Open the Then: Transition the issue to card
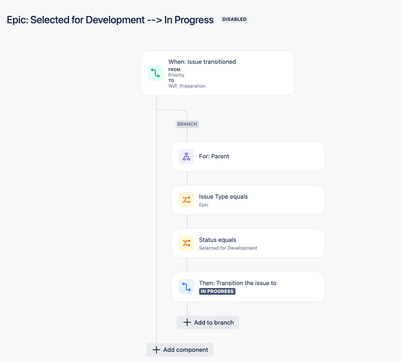402x361 pixels. tap(248, 287)
